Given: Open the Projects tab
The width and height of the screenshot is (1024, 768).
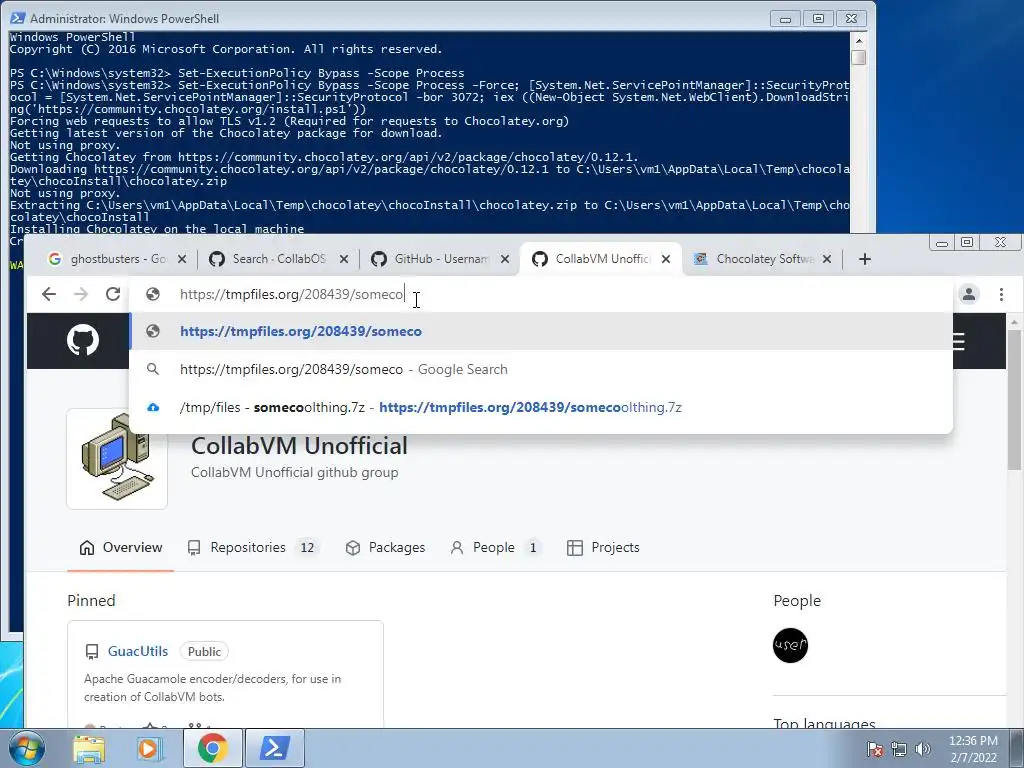Looking at the screenshot, I should 603,548.
